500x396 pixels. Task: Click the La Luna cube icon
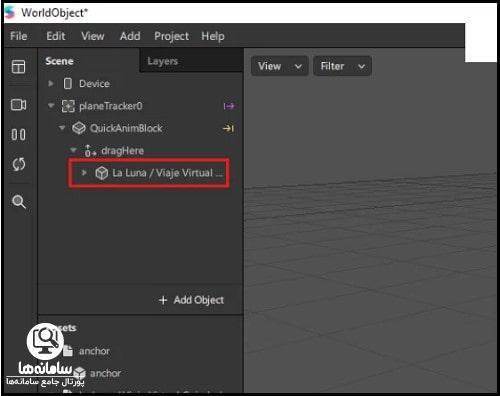pos(102,173)
